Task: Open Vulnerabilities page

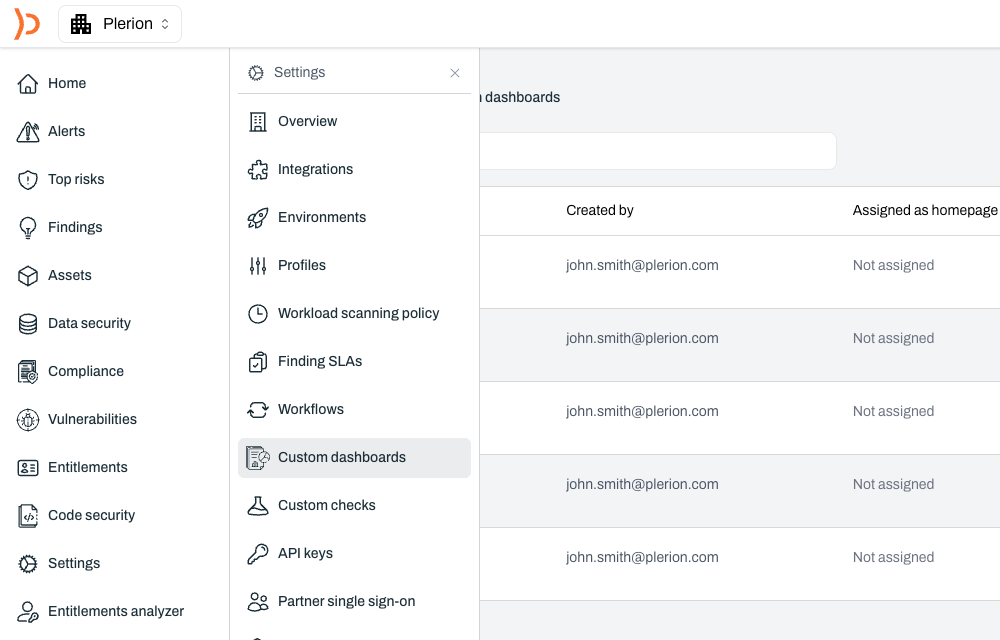Action: coord(92,419)
